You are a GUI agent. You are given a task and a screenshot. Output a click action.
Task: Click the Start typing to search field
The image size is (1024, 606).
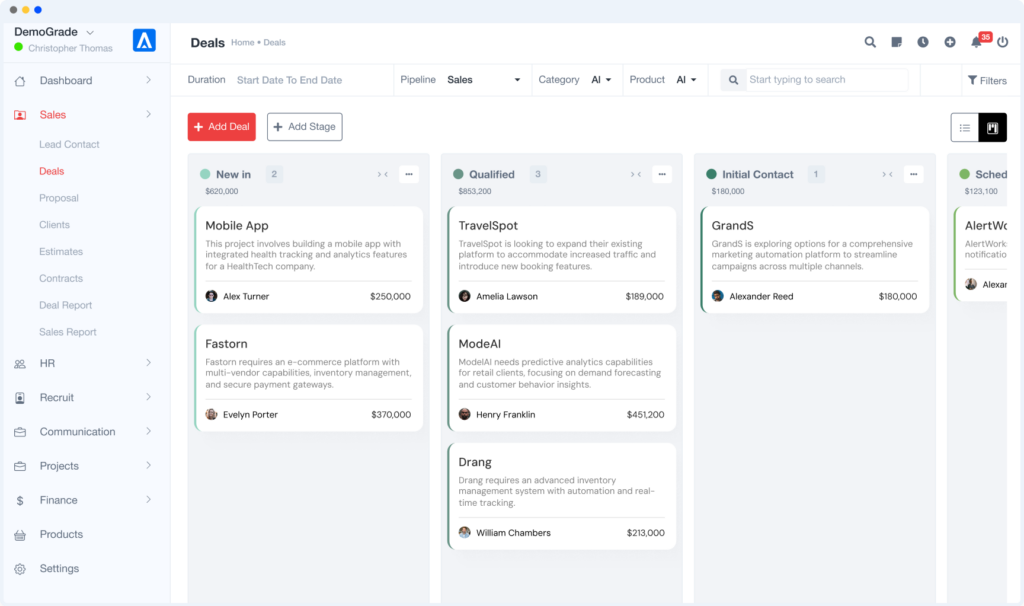click(x=827, y=80)
